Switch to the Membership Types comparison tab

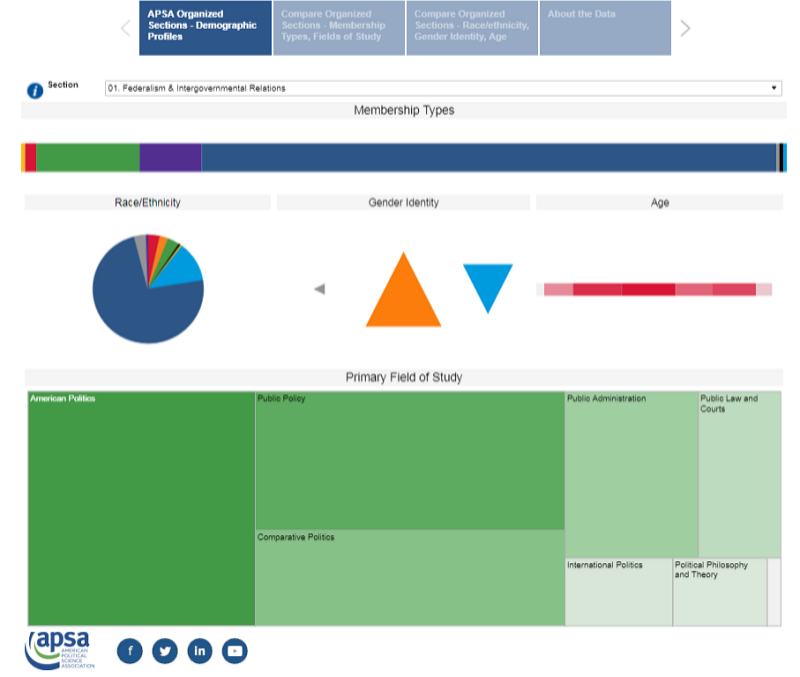338,28
